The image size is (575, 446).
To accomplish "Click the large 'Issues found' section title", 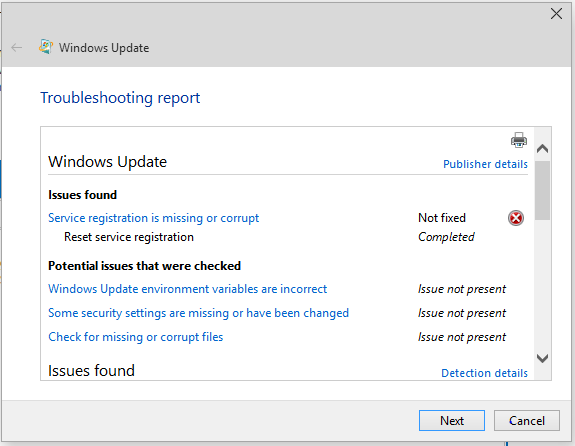I will [91, 370].
